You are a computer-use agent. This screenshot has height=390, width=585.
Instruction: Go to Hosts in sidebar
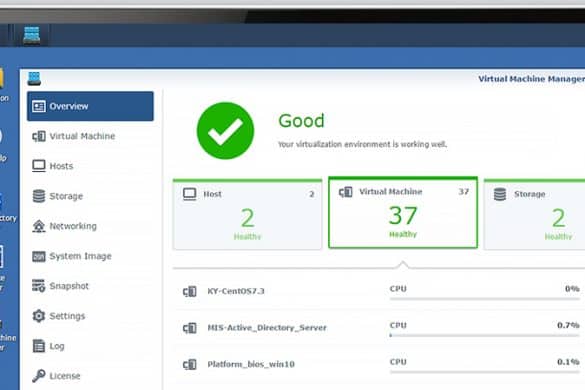[x=90, y=166]
